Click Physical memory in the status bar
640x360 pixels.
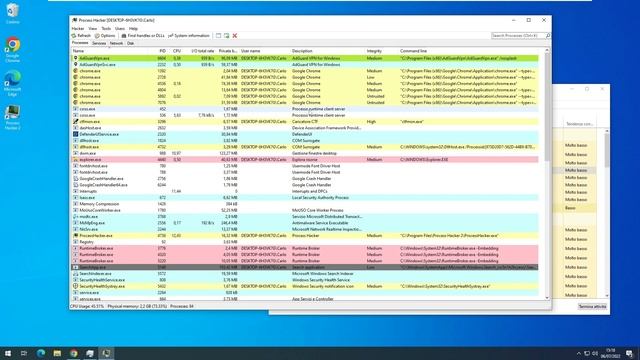(x=137, y=306)
